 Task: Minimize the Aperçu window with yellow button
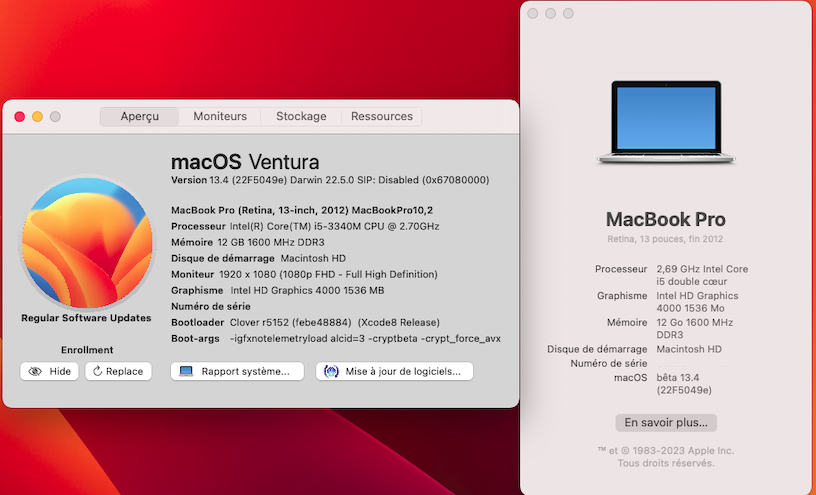(x=37, y=117)
